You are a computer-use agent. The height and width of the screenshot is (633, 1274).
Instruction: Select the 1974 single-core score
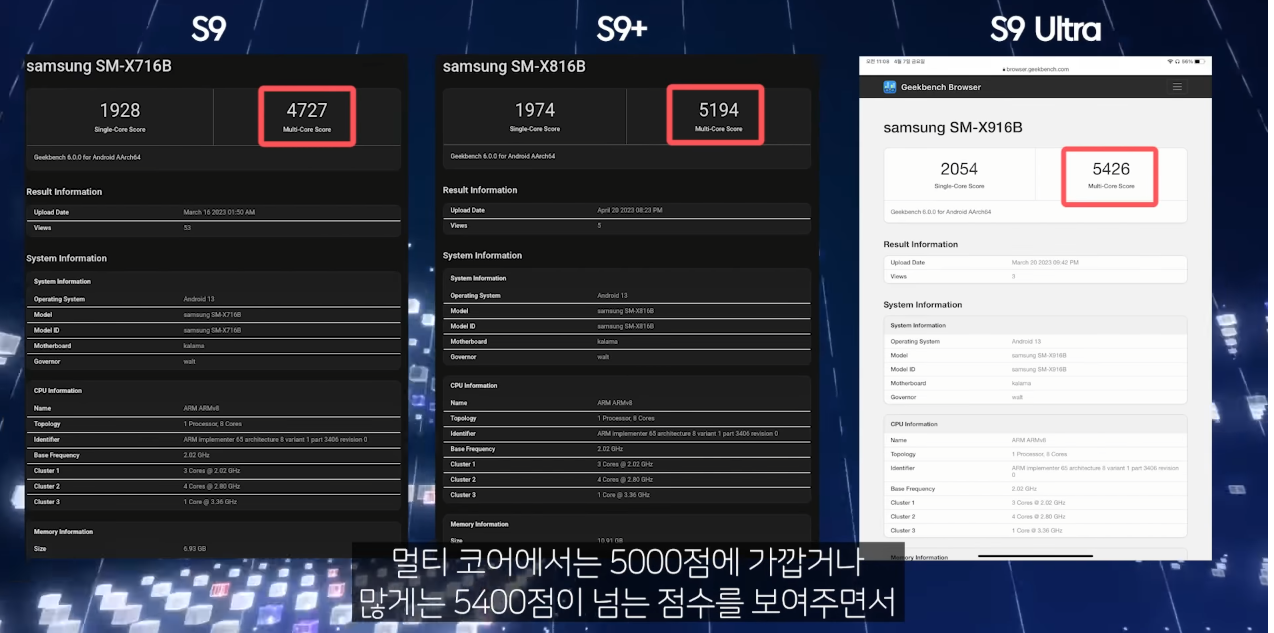(535, 109)
